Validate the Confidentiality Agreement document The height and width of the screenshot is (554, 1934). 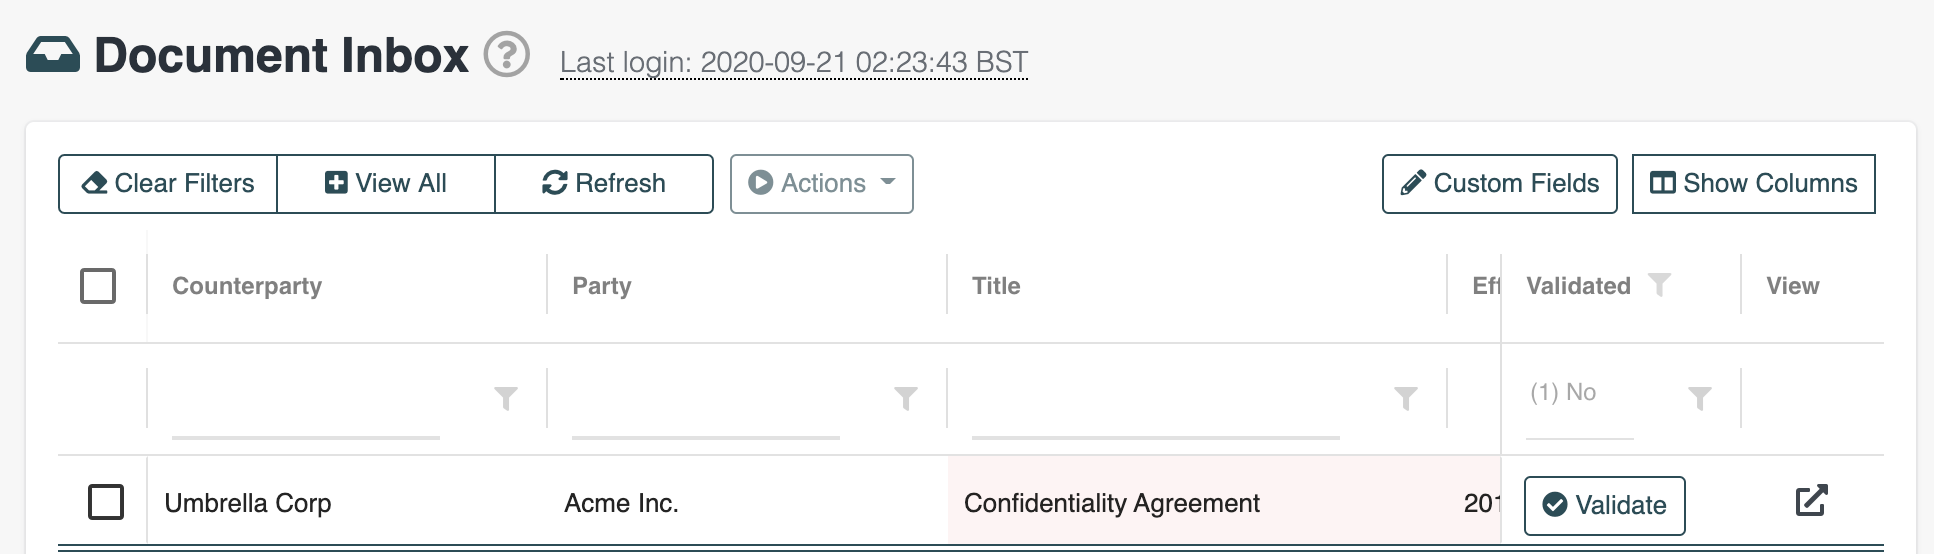point(1604,505)
